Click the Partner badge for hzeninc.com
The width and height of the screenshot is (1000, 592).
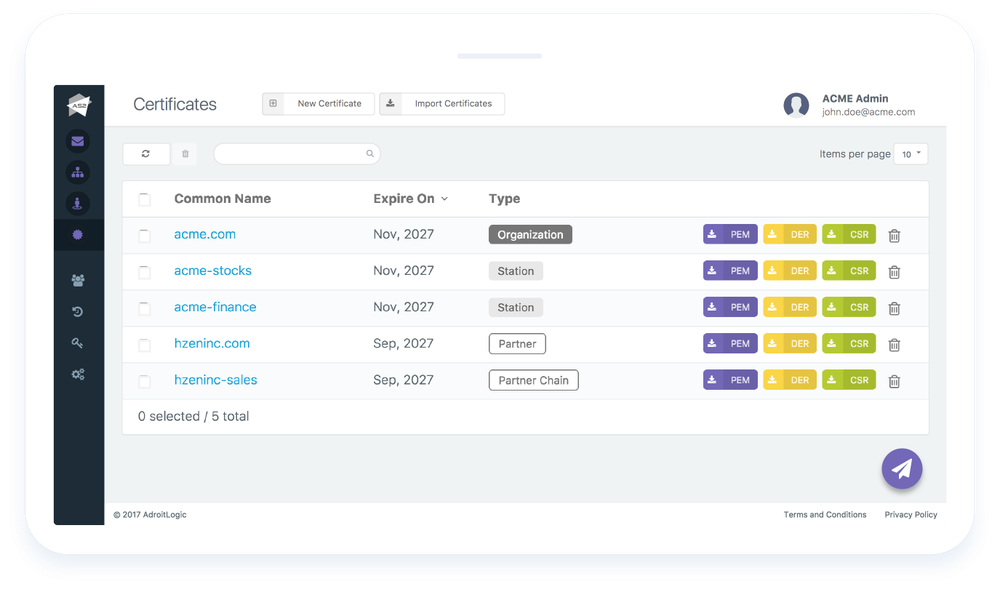pos(517,344)
